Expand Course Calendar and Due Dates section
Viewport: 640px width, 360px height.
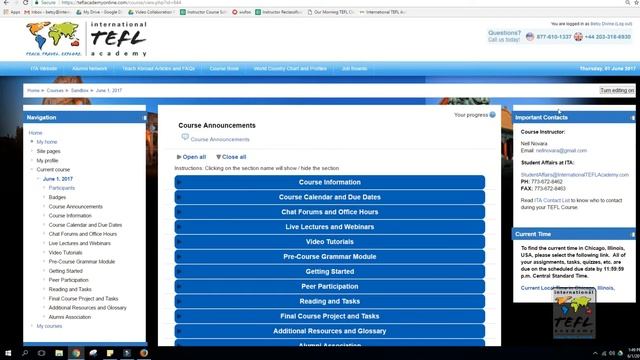point(330,197)
